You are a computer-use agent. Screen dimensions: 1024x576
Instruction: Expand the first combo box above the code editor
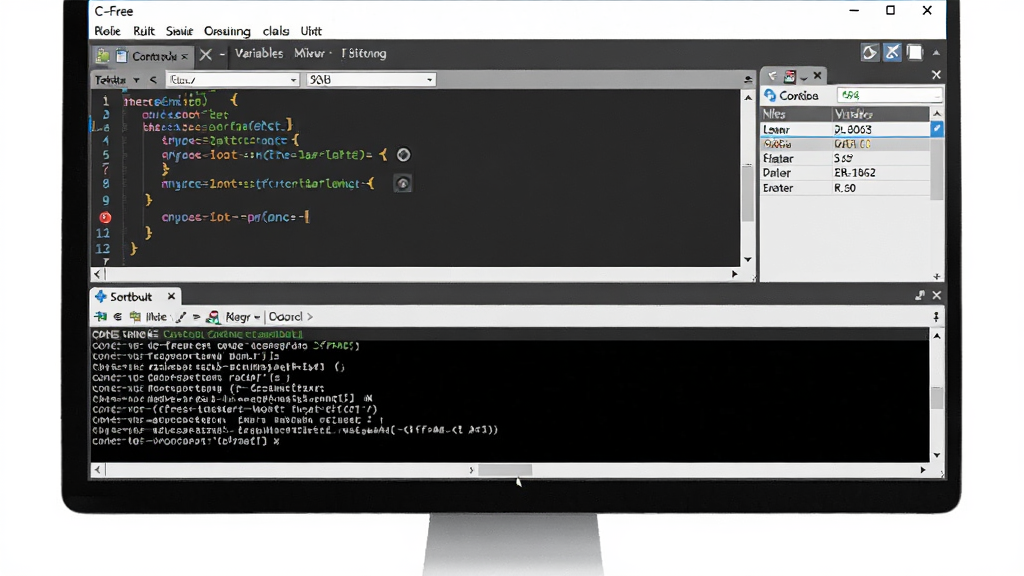pyautogui.click(x=293, y=80)
